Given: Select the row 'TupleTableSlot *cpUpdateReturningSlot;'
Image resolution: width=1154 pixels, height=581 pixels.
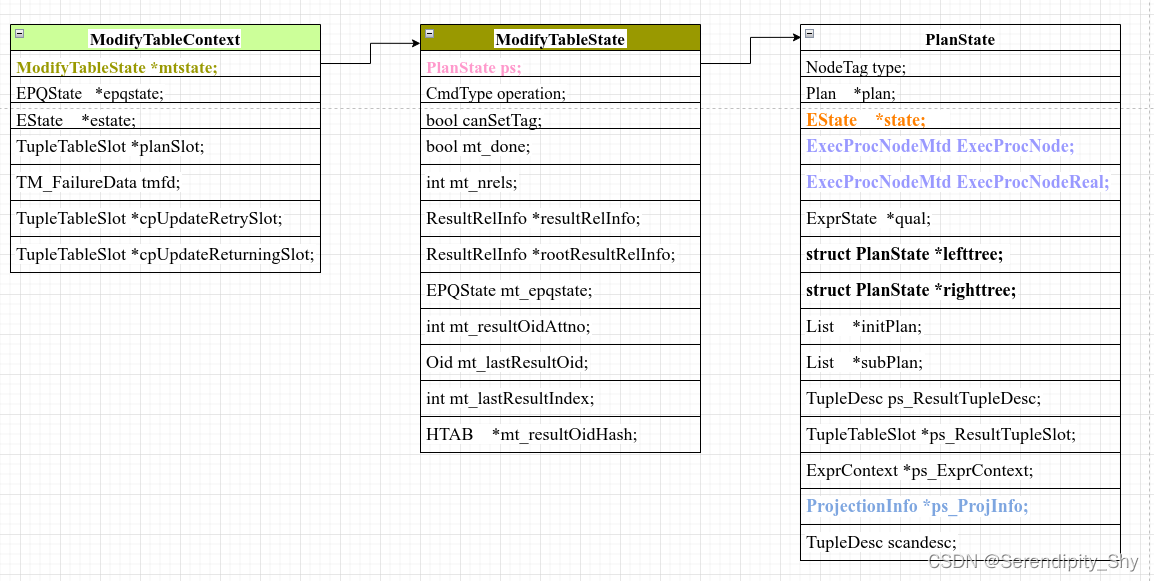Looking at the screenshot, I should pyautogui.click(x=166, y=254).
